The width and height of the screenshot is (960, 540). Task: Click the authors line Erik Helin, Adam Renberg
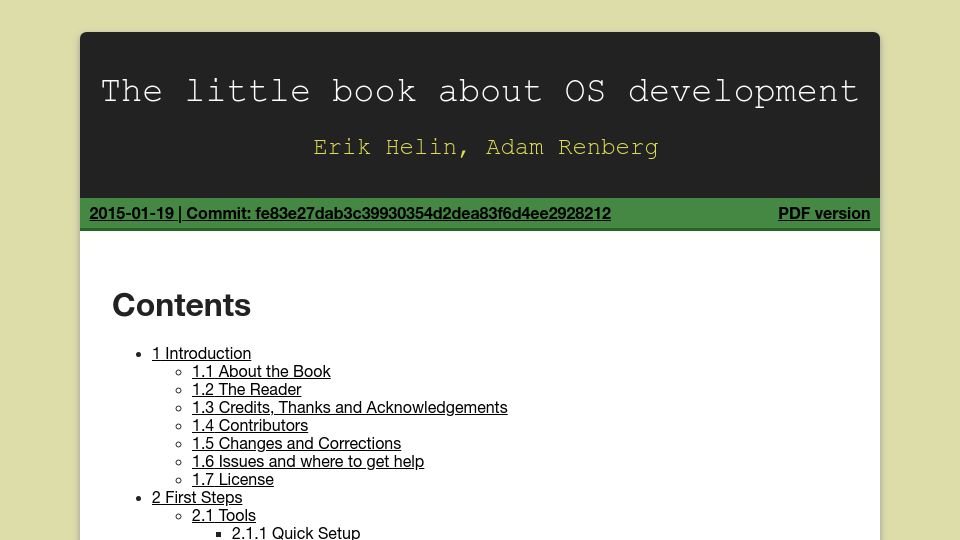click(x=486, y=148)
